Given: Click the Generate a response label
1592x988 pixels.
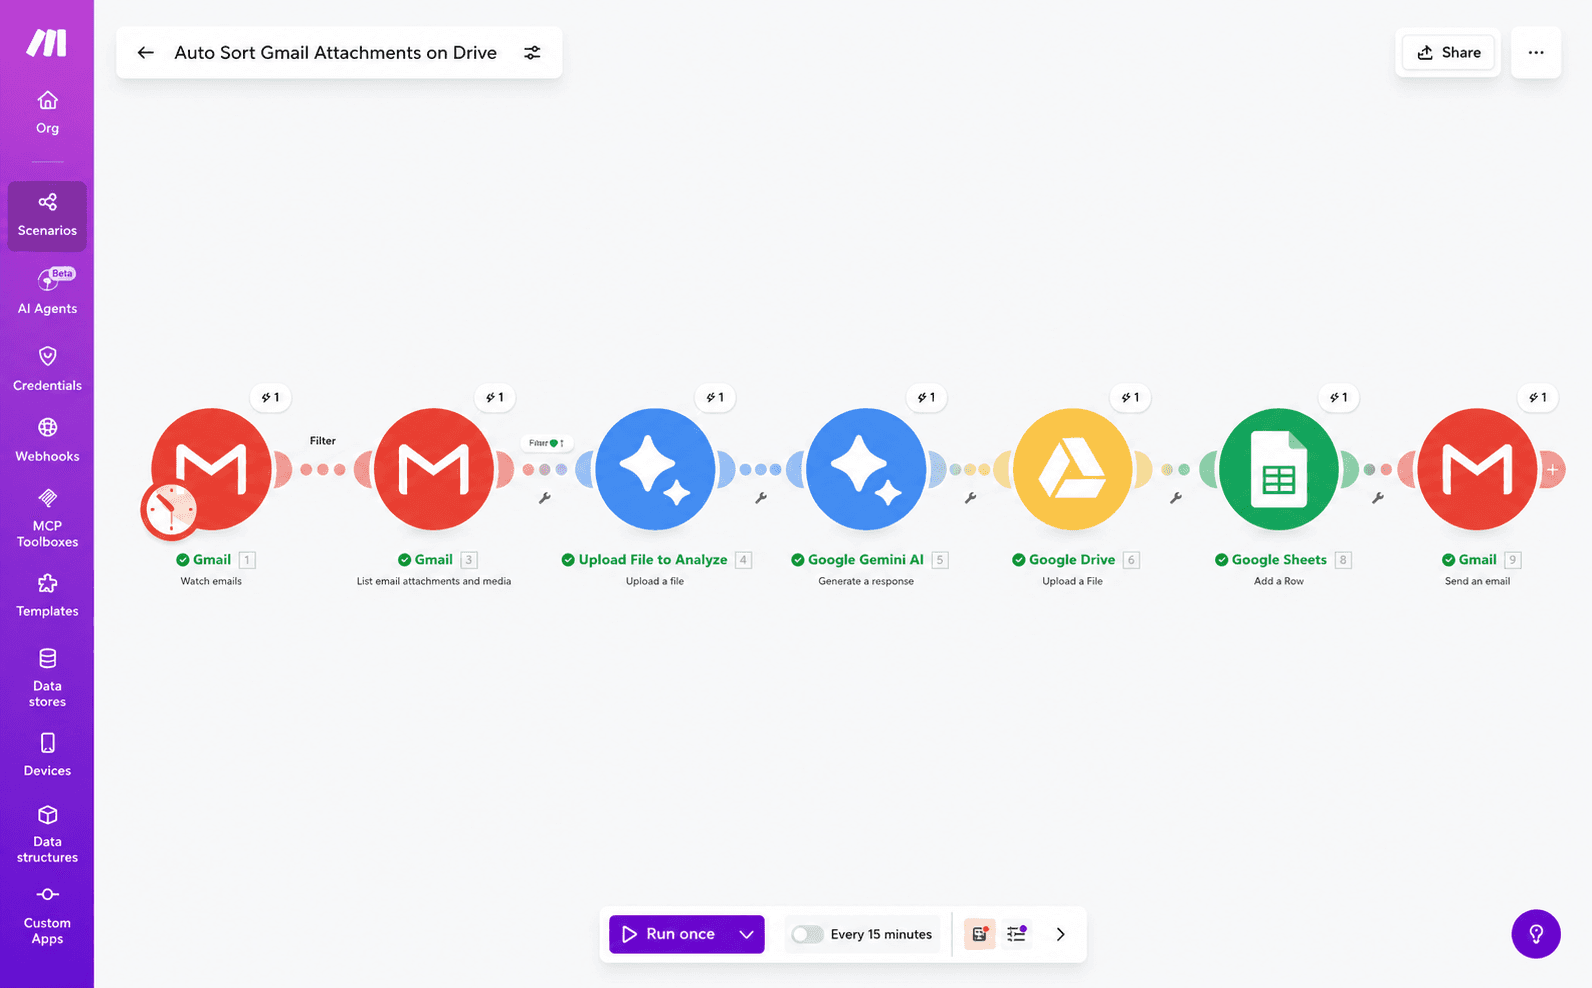Looking at the screenshot, I should [x=866, y=581].
